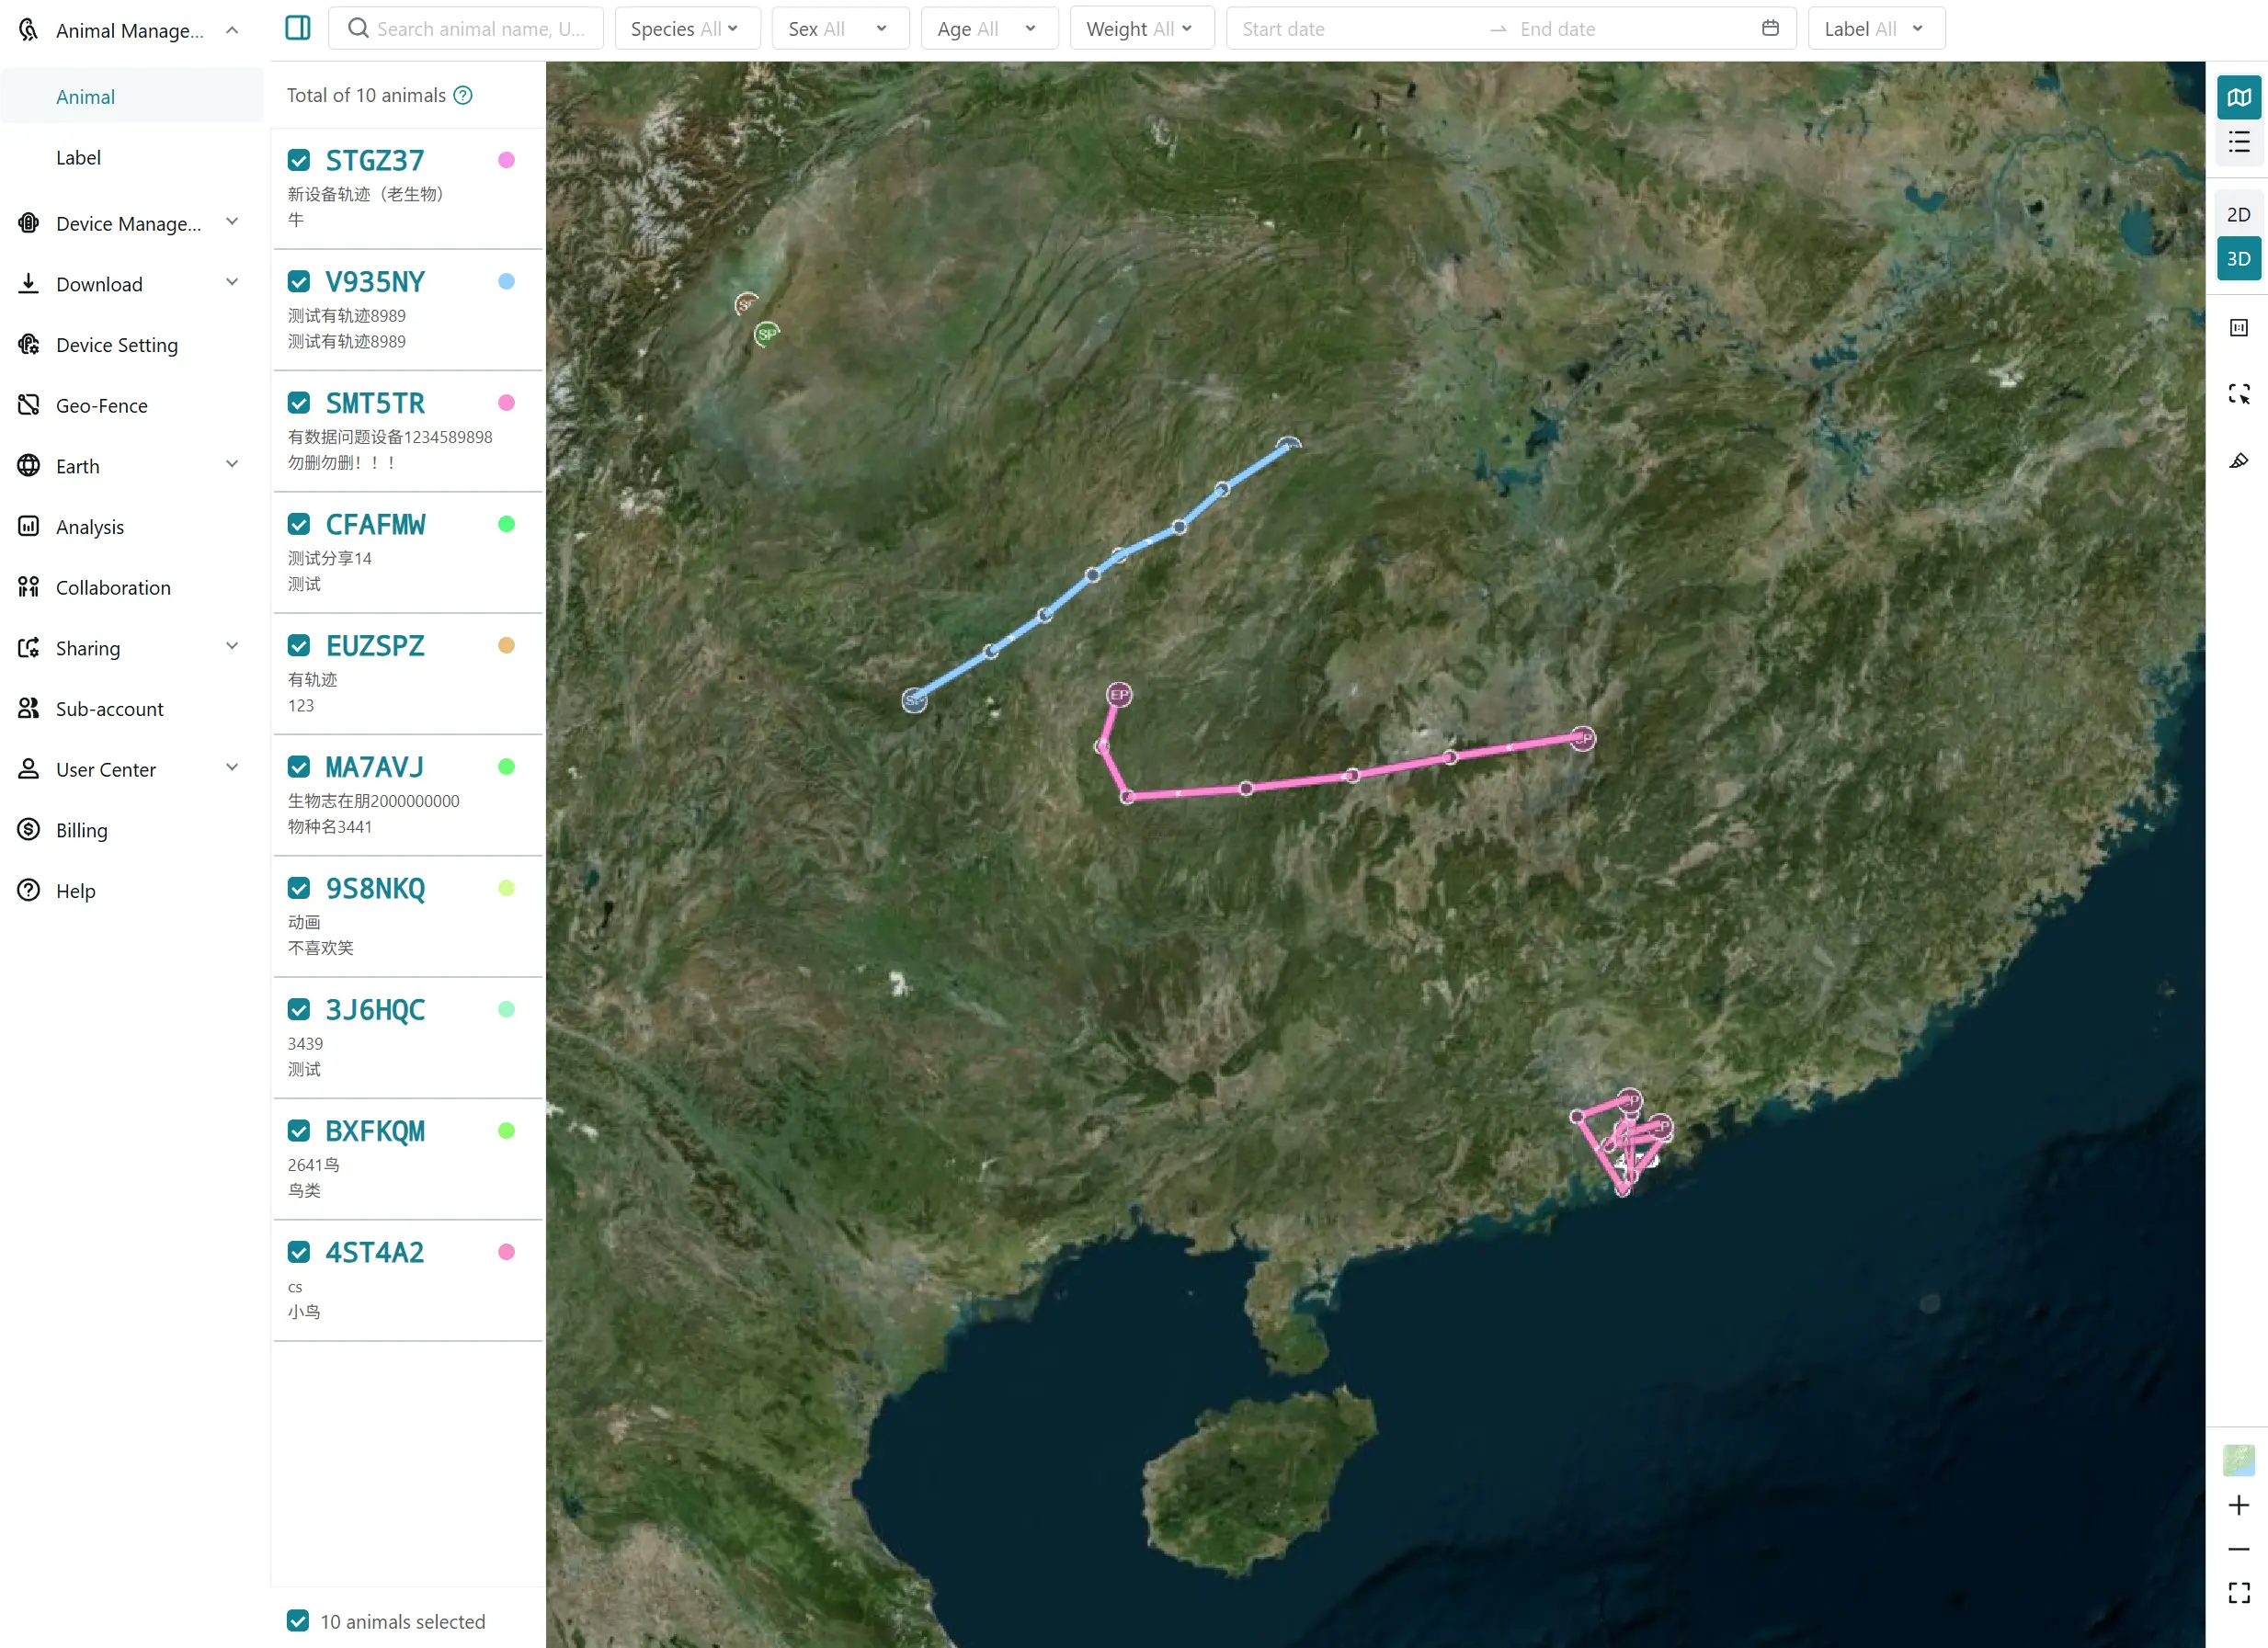Switch to list view icon
Viewport: 2268px width, 1648px height.
(2238, 142)
